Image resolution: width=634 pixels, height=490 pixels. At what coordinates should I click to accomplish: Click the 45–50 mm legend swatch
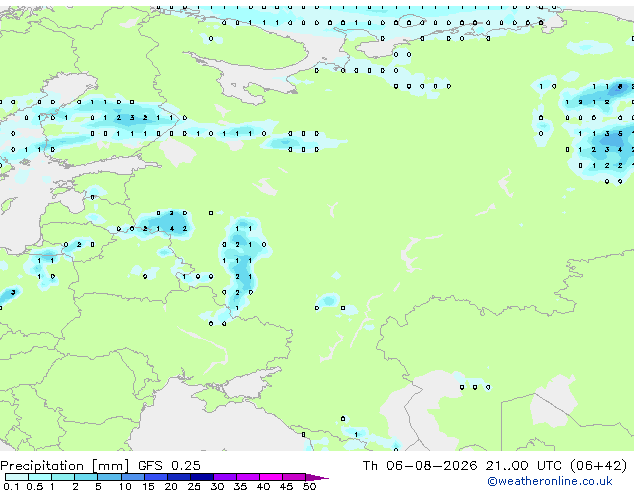click(x=294, y=477)
